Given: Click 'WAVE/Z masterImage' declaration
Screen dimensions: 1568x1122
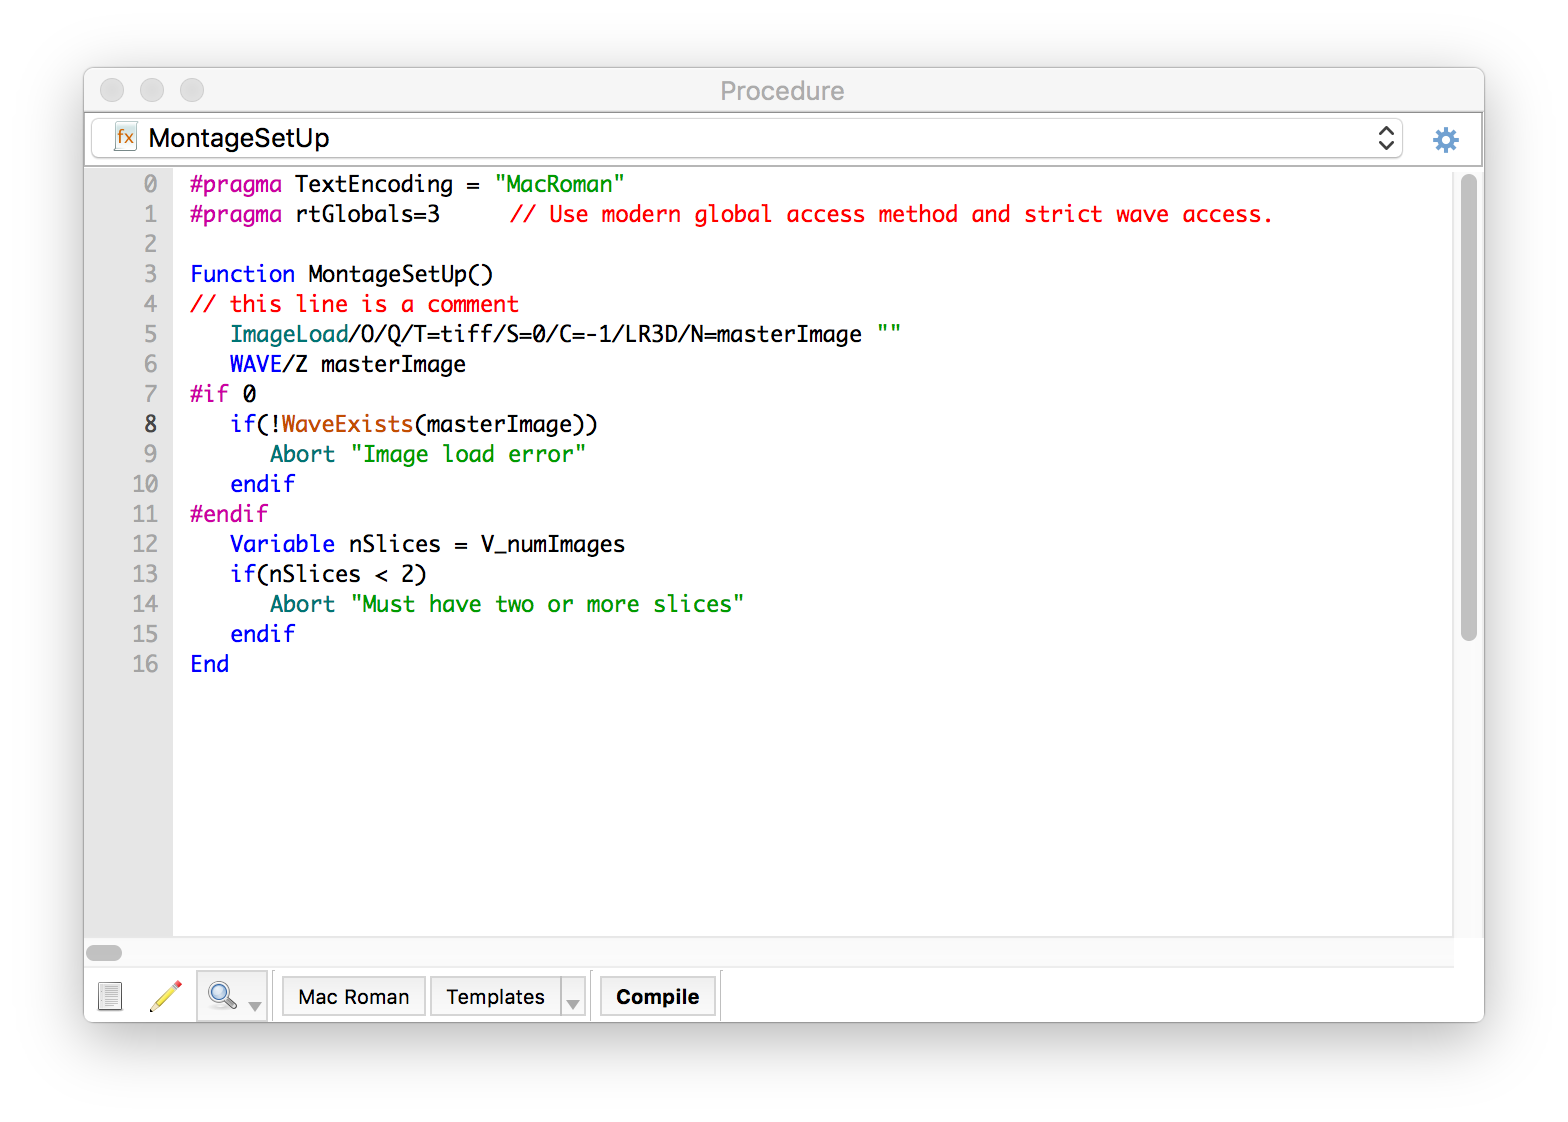Looking at the screenshot, I should click(348, 364).
